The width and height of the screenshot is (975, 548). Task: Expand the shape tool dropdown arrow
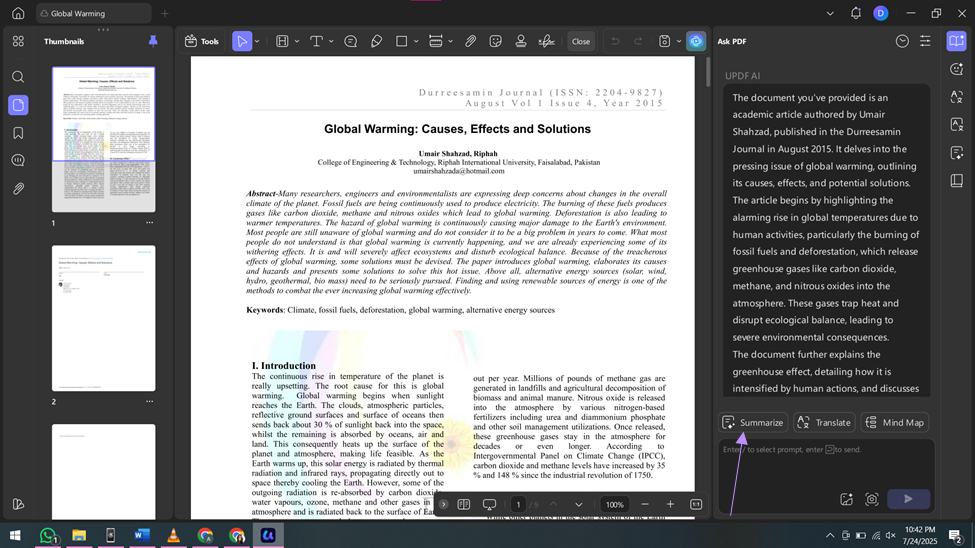[416, 42]
